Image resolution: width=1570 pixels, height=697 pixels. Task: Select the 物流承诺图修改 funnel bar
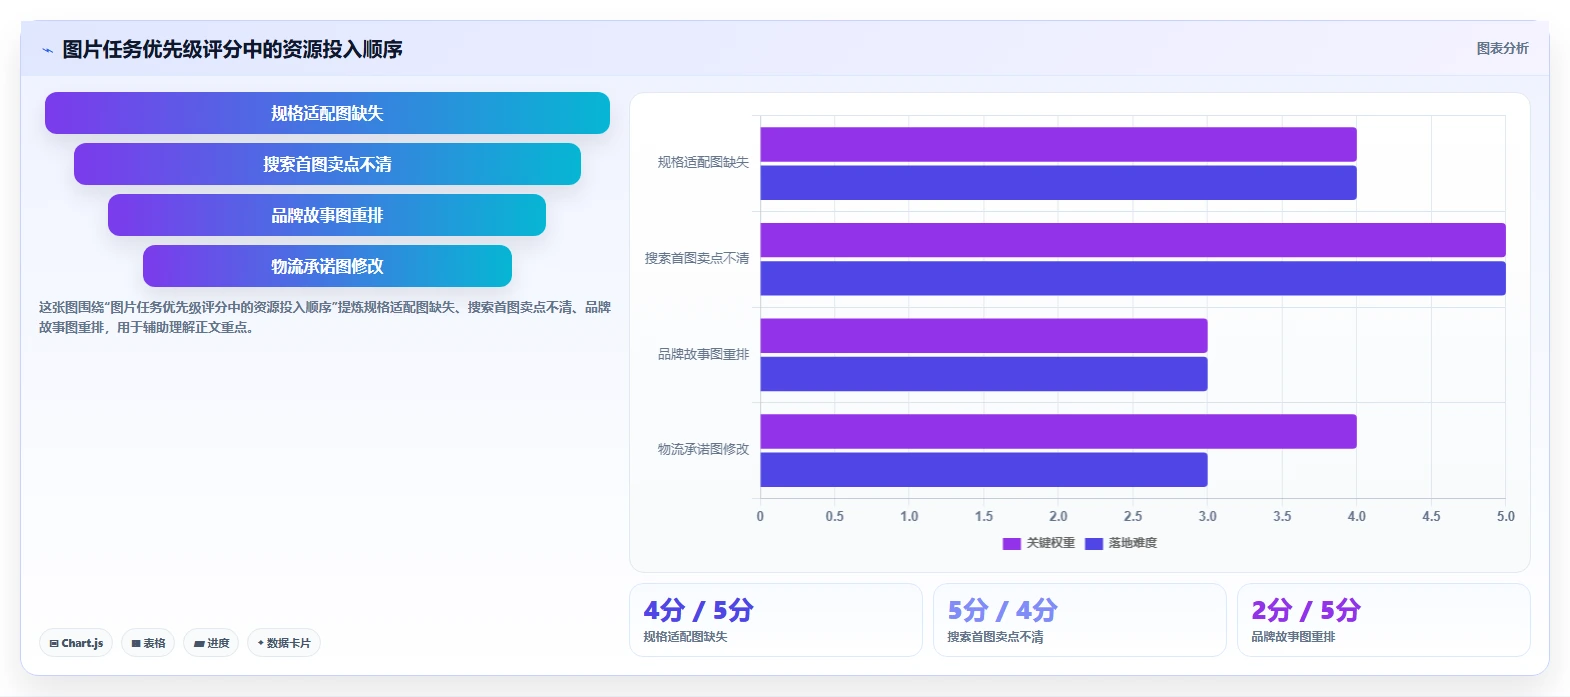[327, 266]
